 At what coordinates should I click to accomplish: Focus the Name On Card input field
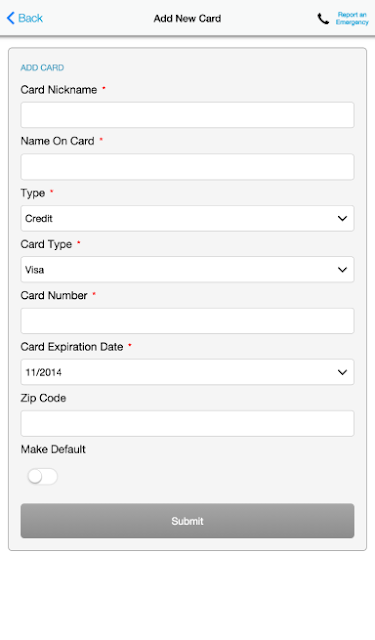tap(187, 167)
